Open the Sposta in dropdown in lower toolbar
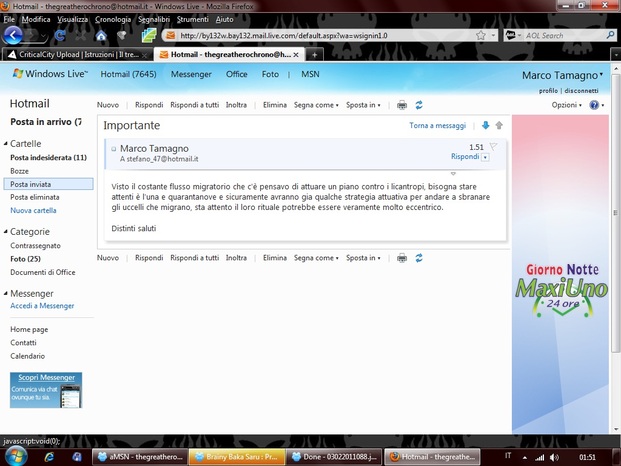 [363, 258]
